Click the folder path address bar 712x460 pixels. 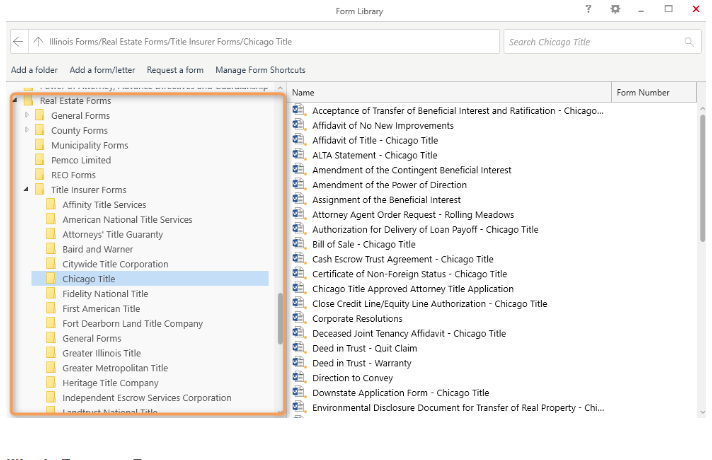pos(264,42)
